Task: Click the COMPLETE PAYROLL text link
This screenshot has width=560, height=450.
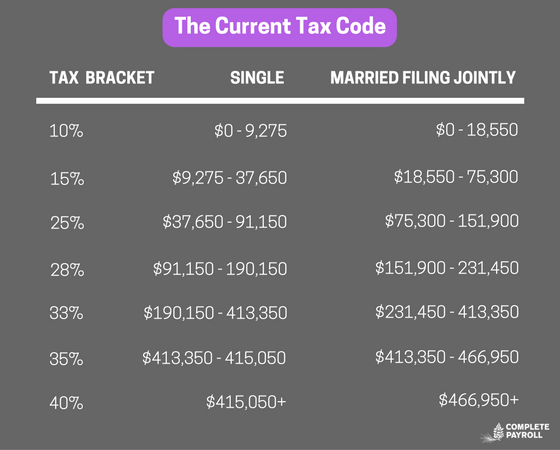Action: click(x=528, y=431)
